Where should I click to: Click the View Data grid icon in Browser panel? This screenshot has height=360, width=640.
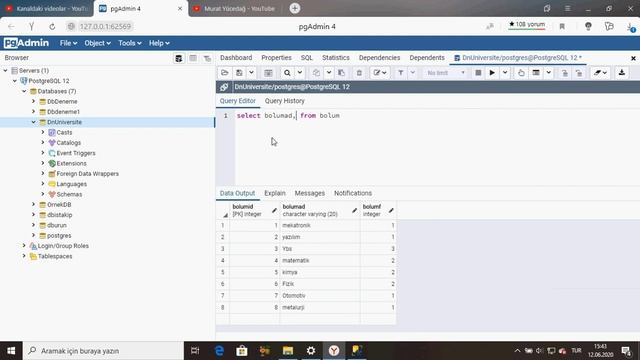[x=193, y=58]
